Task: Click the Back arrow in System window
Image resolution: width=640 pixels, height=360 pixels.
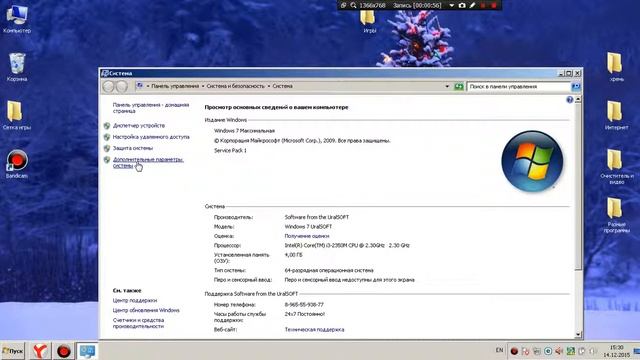Action: coord(108,87)
